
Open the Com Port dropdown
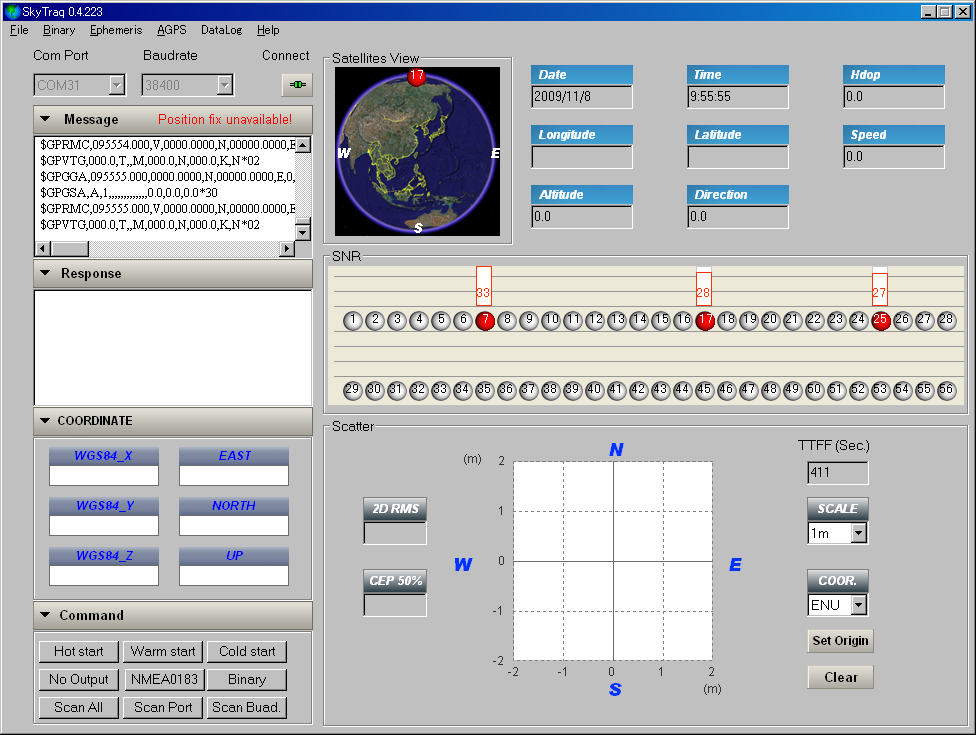pos(116,85)
